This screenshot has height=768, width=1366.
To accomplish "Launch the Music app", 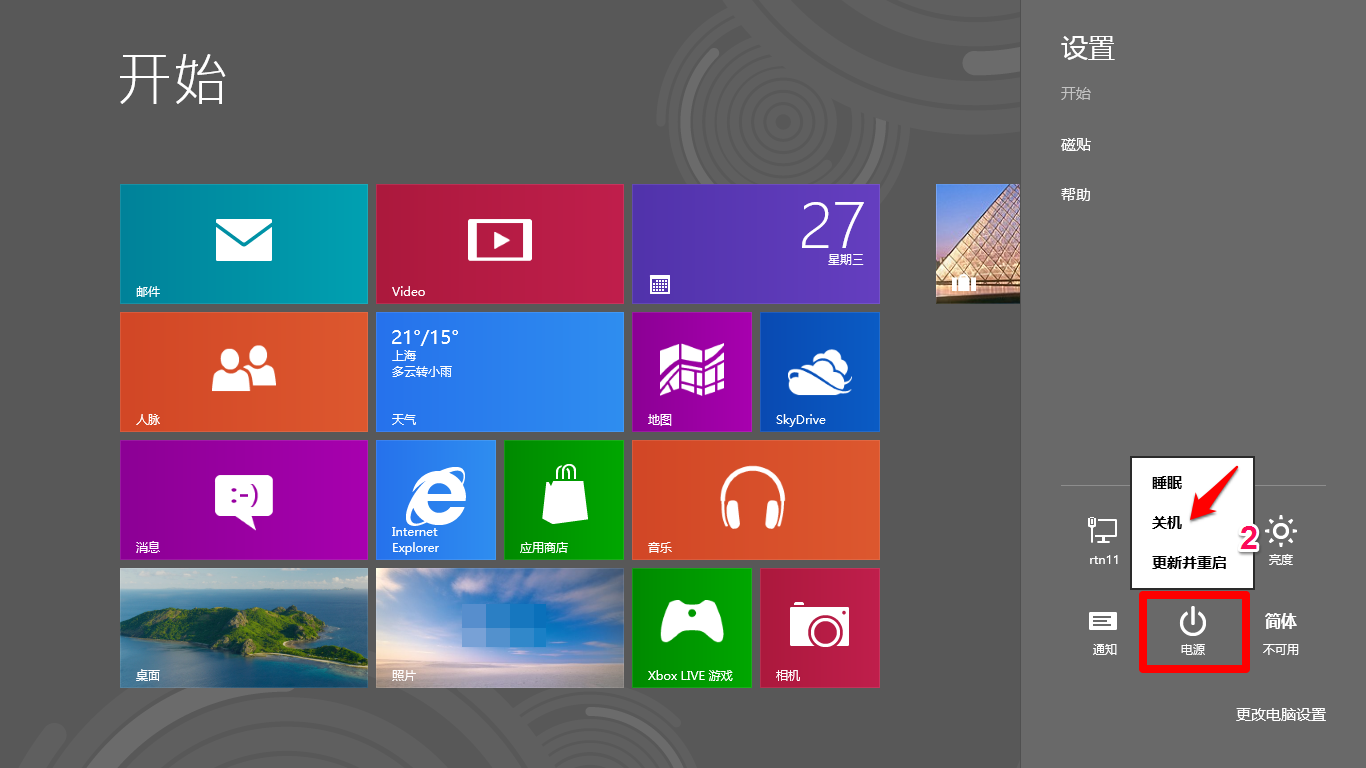I will click(x=755, y=499).
